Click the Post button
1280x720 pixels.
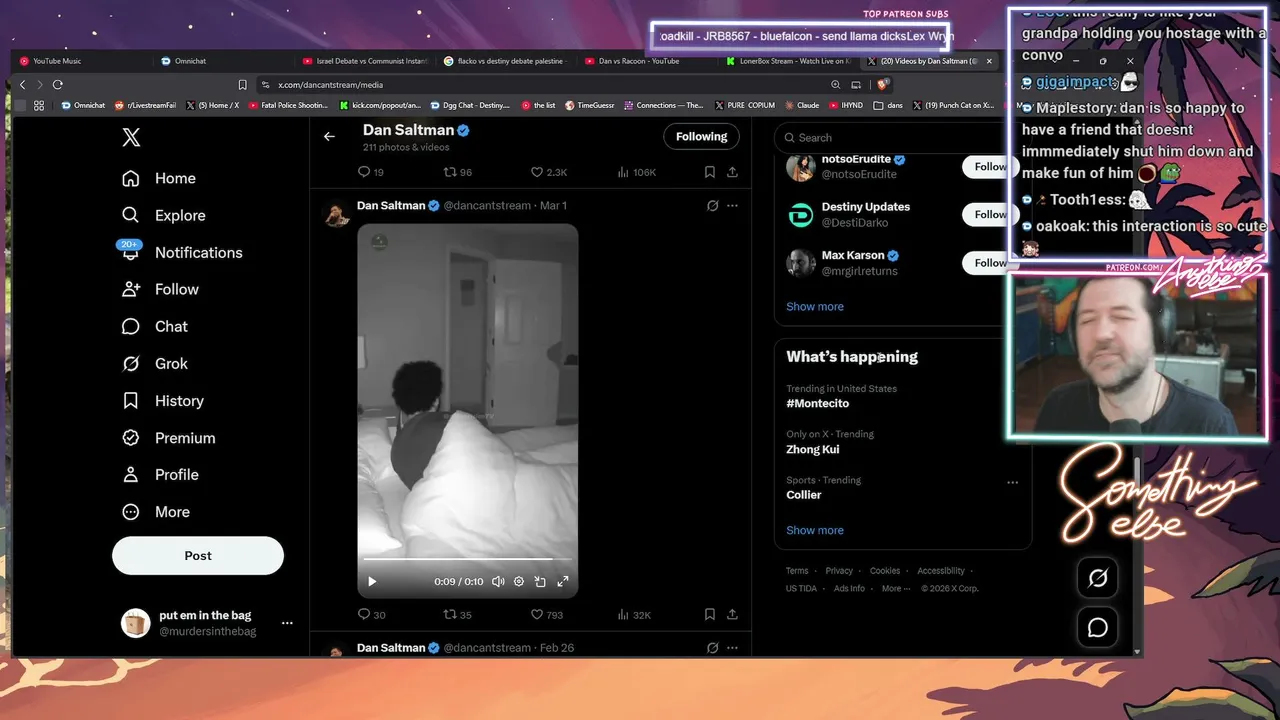point(198,555)
